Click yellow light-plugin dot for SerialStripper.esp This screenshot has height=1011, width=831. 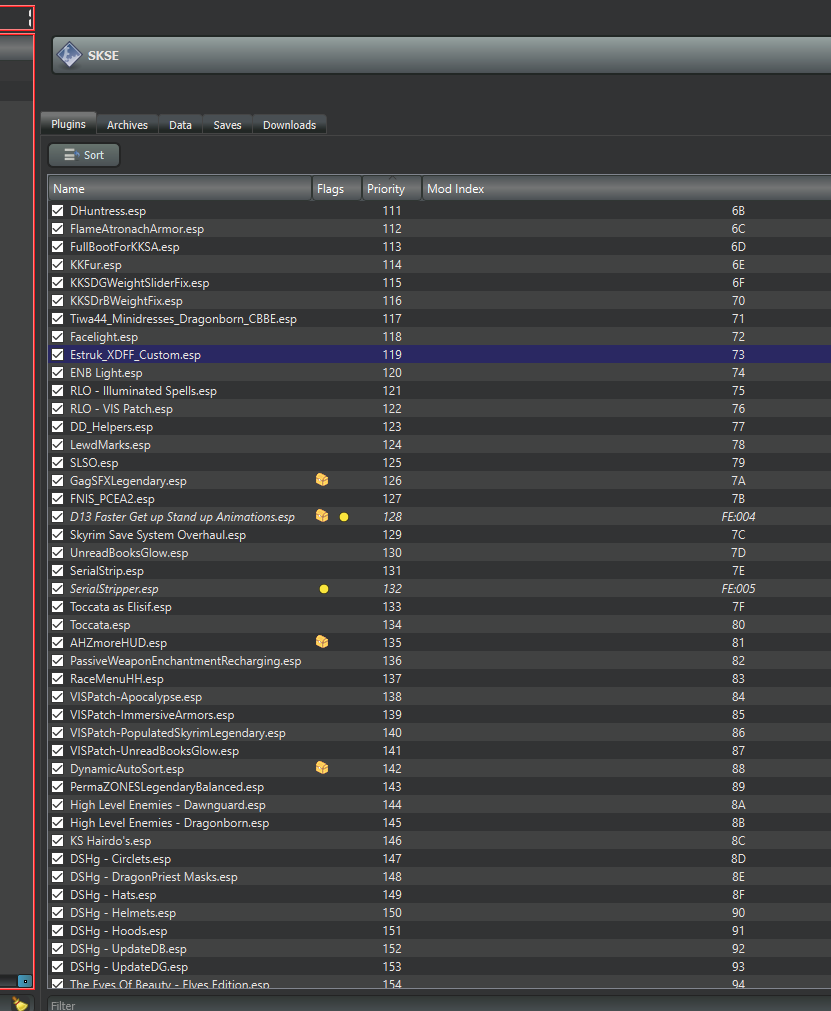[324, 589]
